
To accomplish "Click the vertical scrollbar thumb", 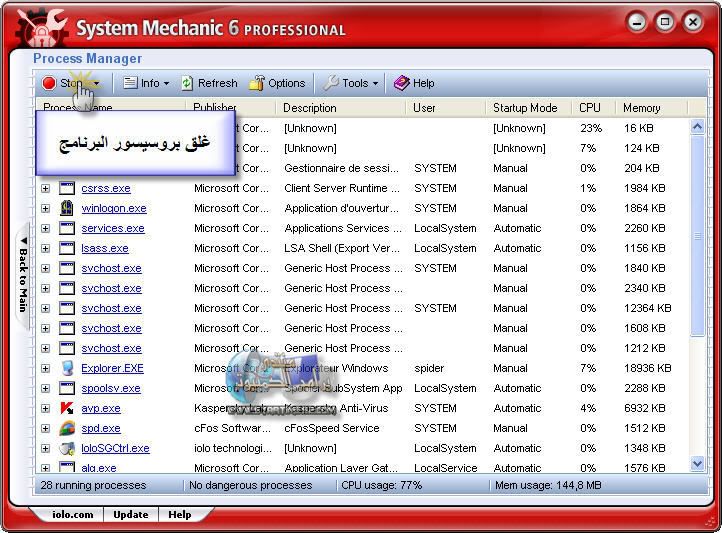I will coord(698,236).
